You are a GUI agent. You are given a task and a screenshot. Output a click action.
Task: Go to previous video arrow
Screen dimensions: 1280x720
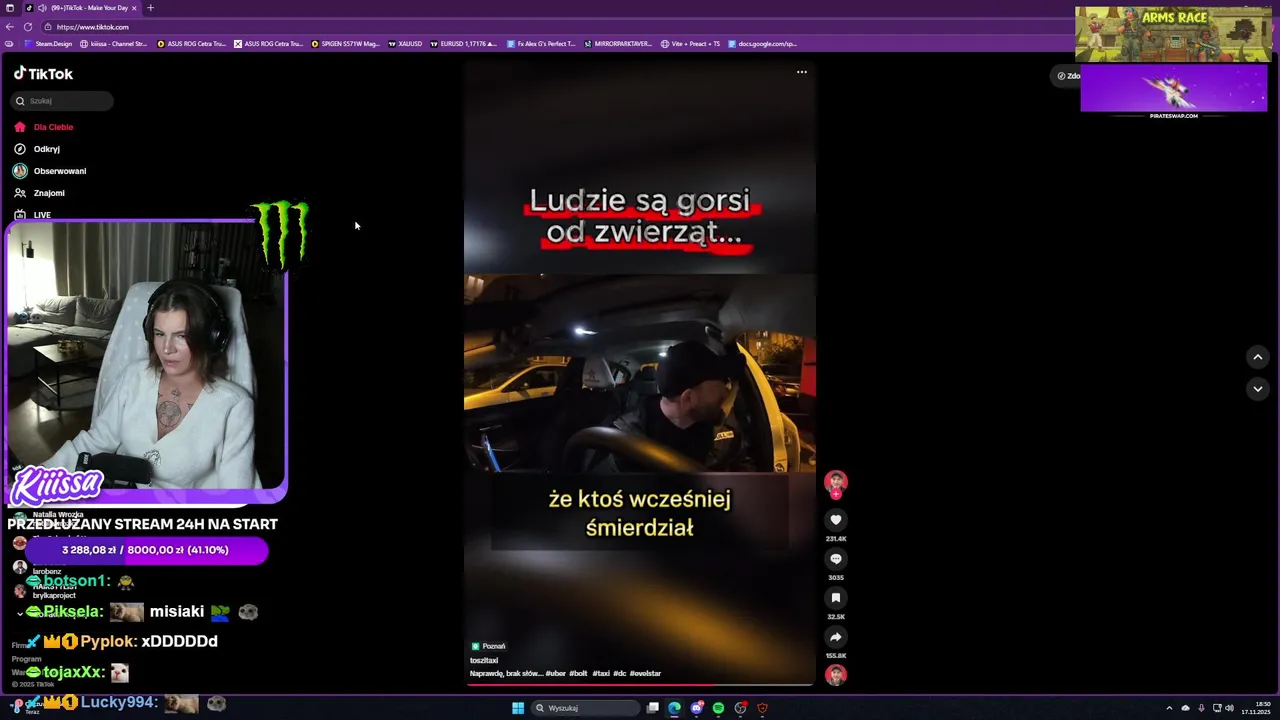point(1258,357)
